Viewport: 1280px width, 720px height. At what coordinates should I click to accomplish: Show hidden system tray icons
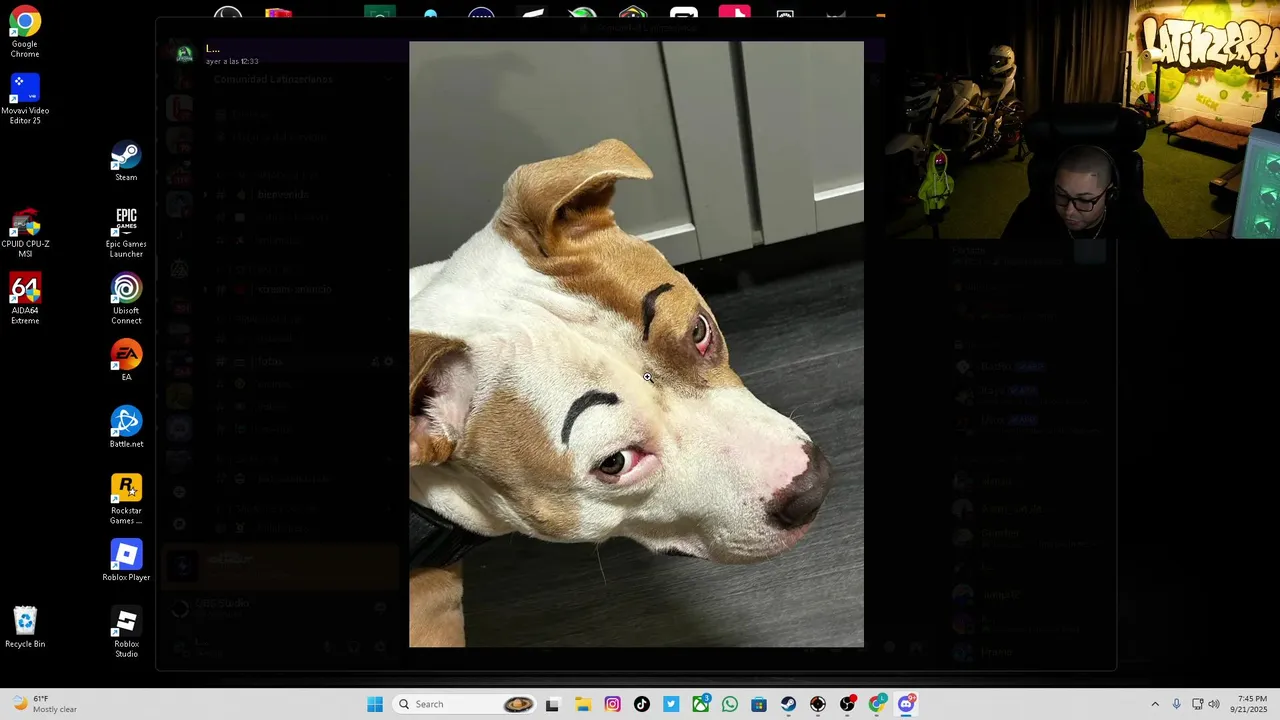click(1155, 704)
